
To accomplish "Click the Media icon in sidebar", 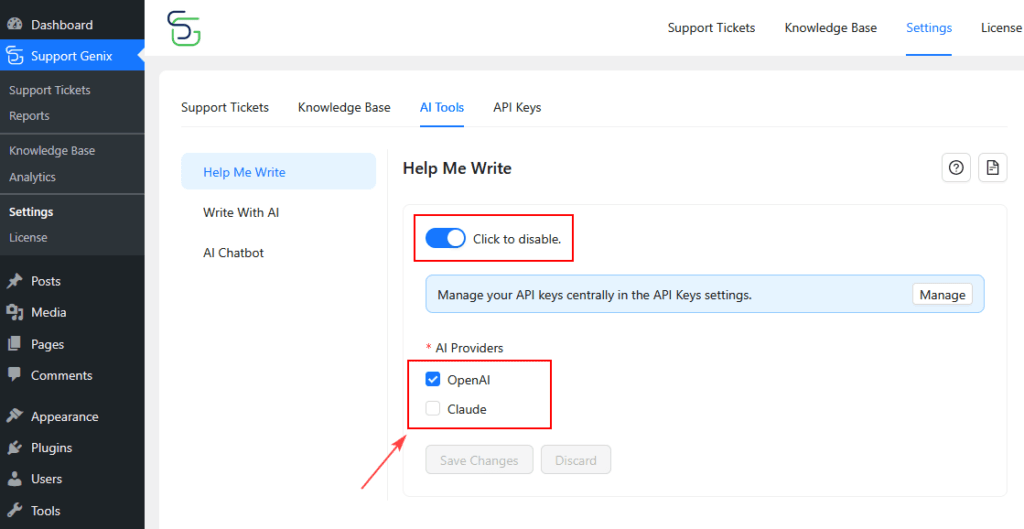I will 14,312.
